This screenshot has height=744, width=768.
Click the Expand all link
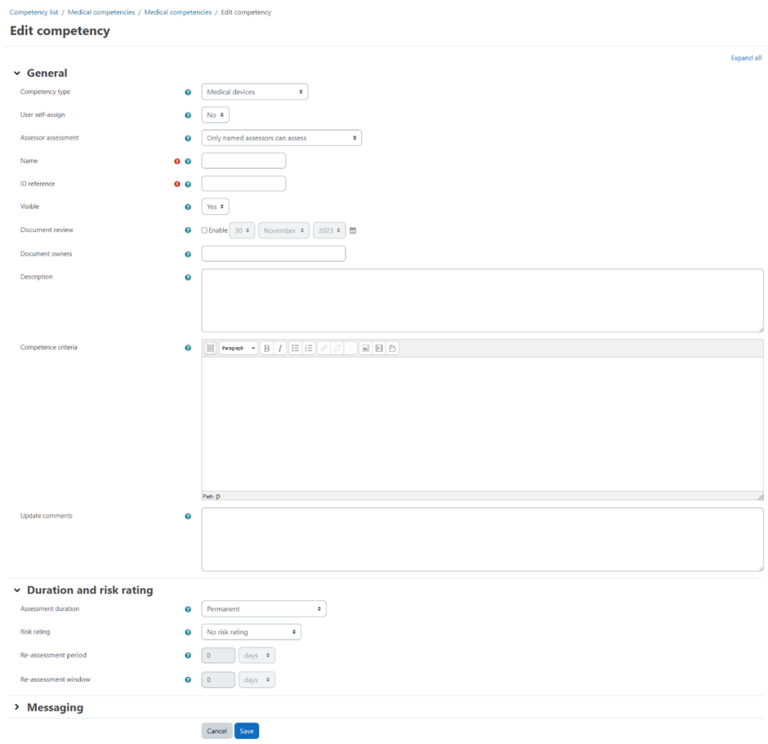click(746, 58)
